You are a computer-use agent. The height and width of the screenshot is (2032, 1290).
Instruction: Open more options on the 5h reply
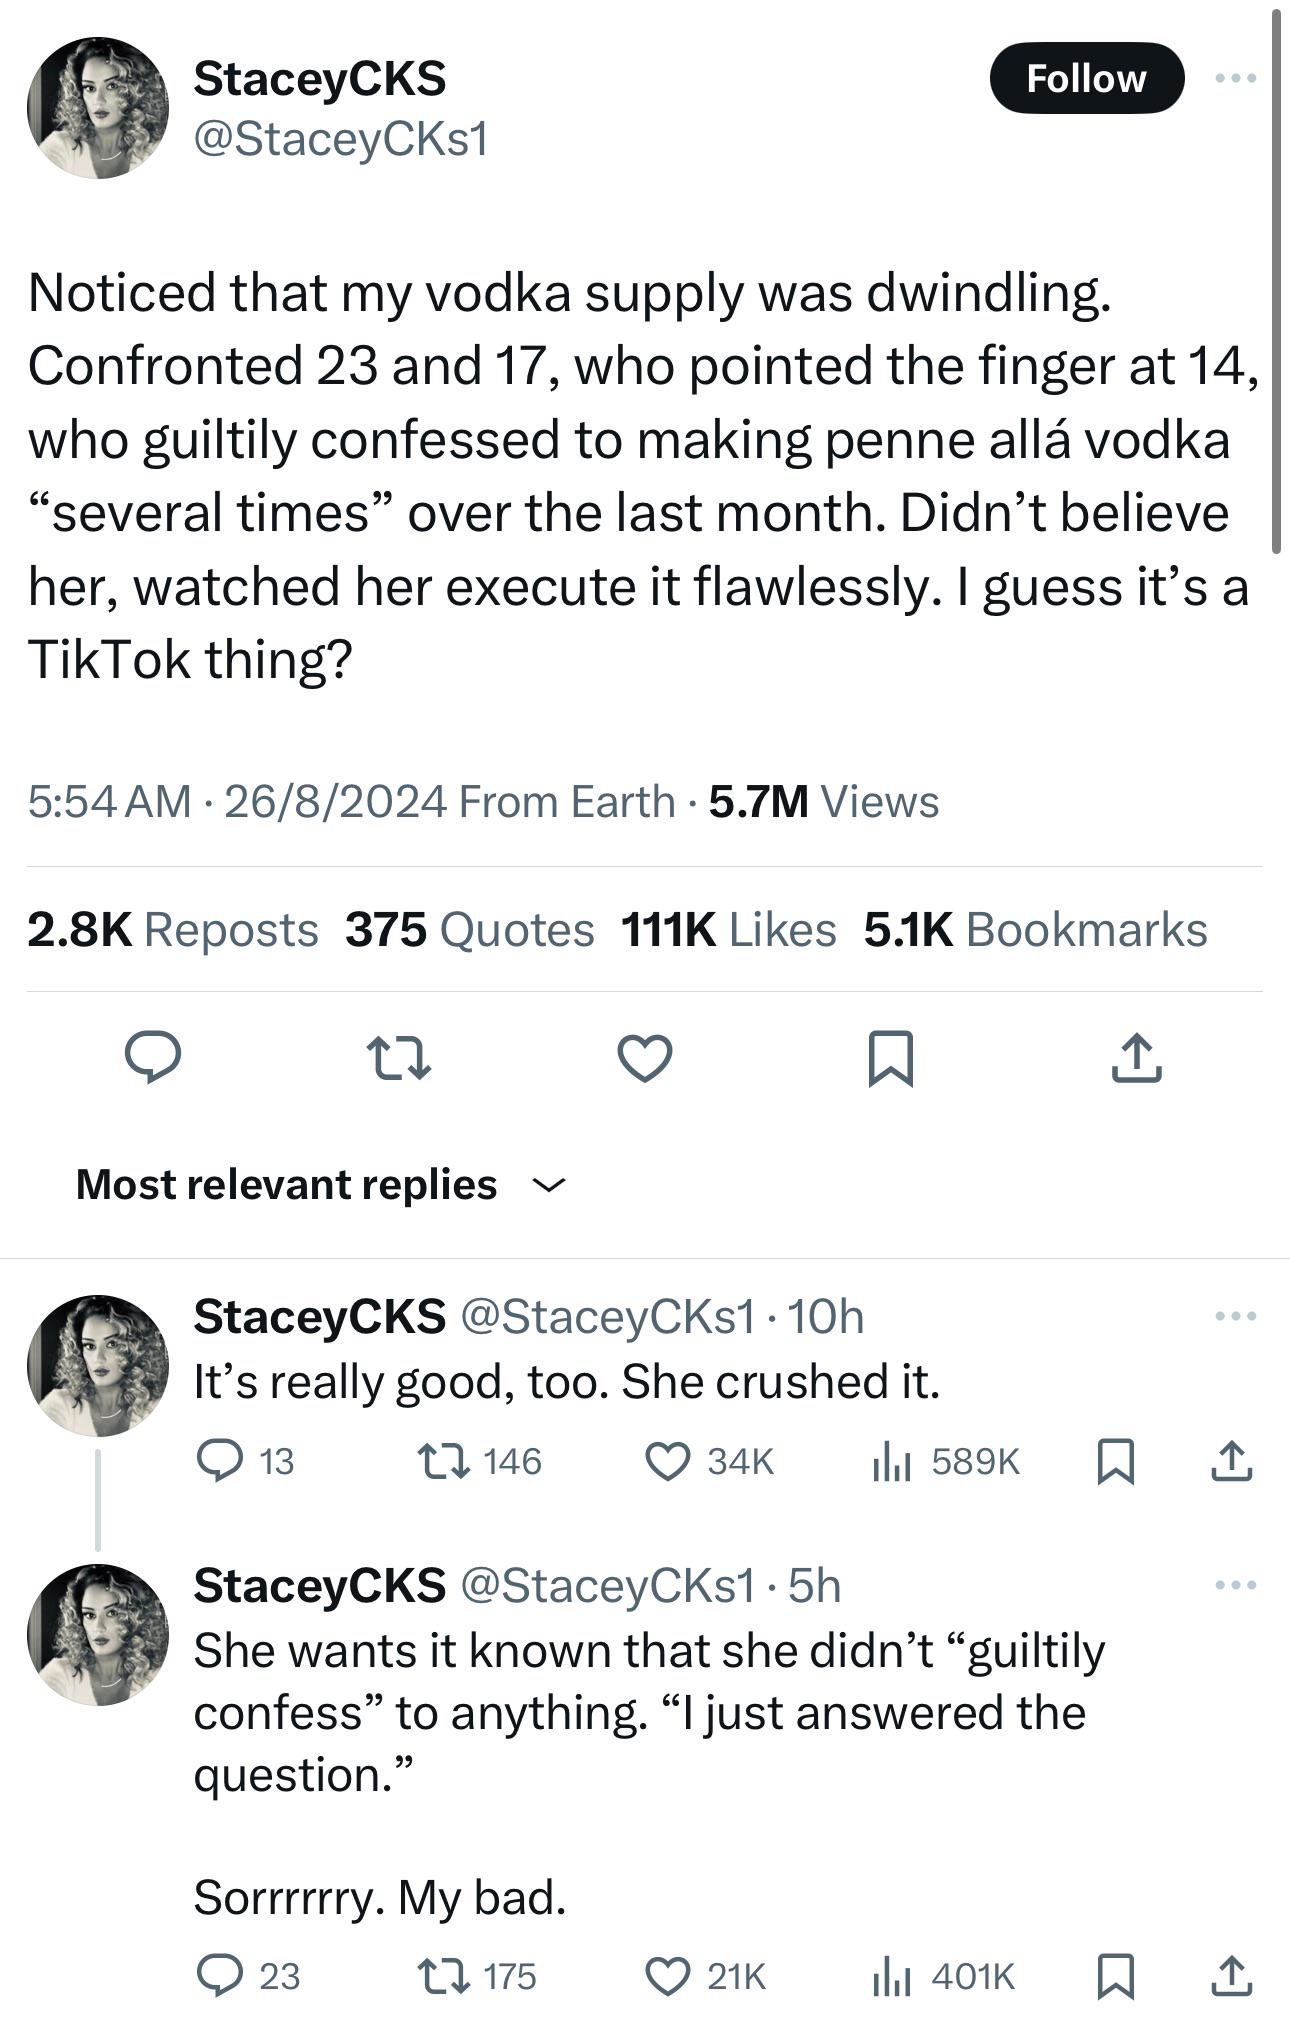click(1236, 1585)
